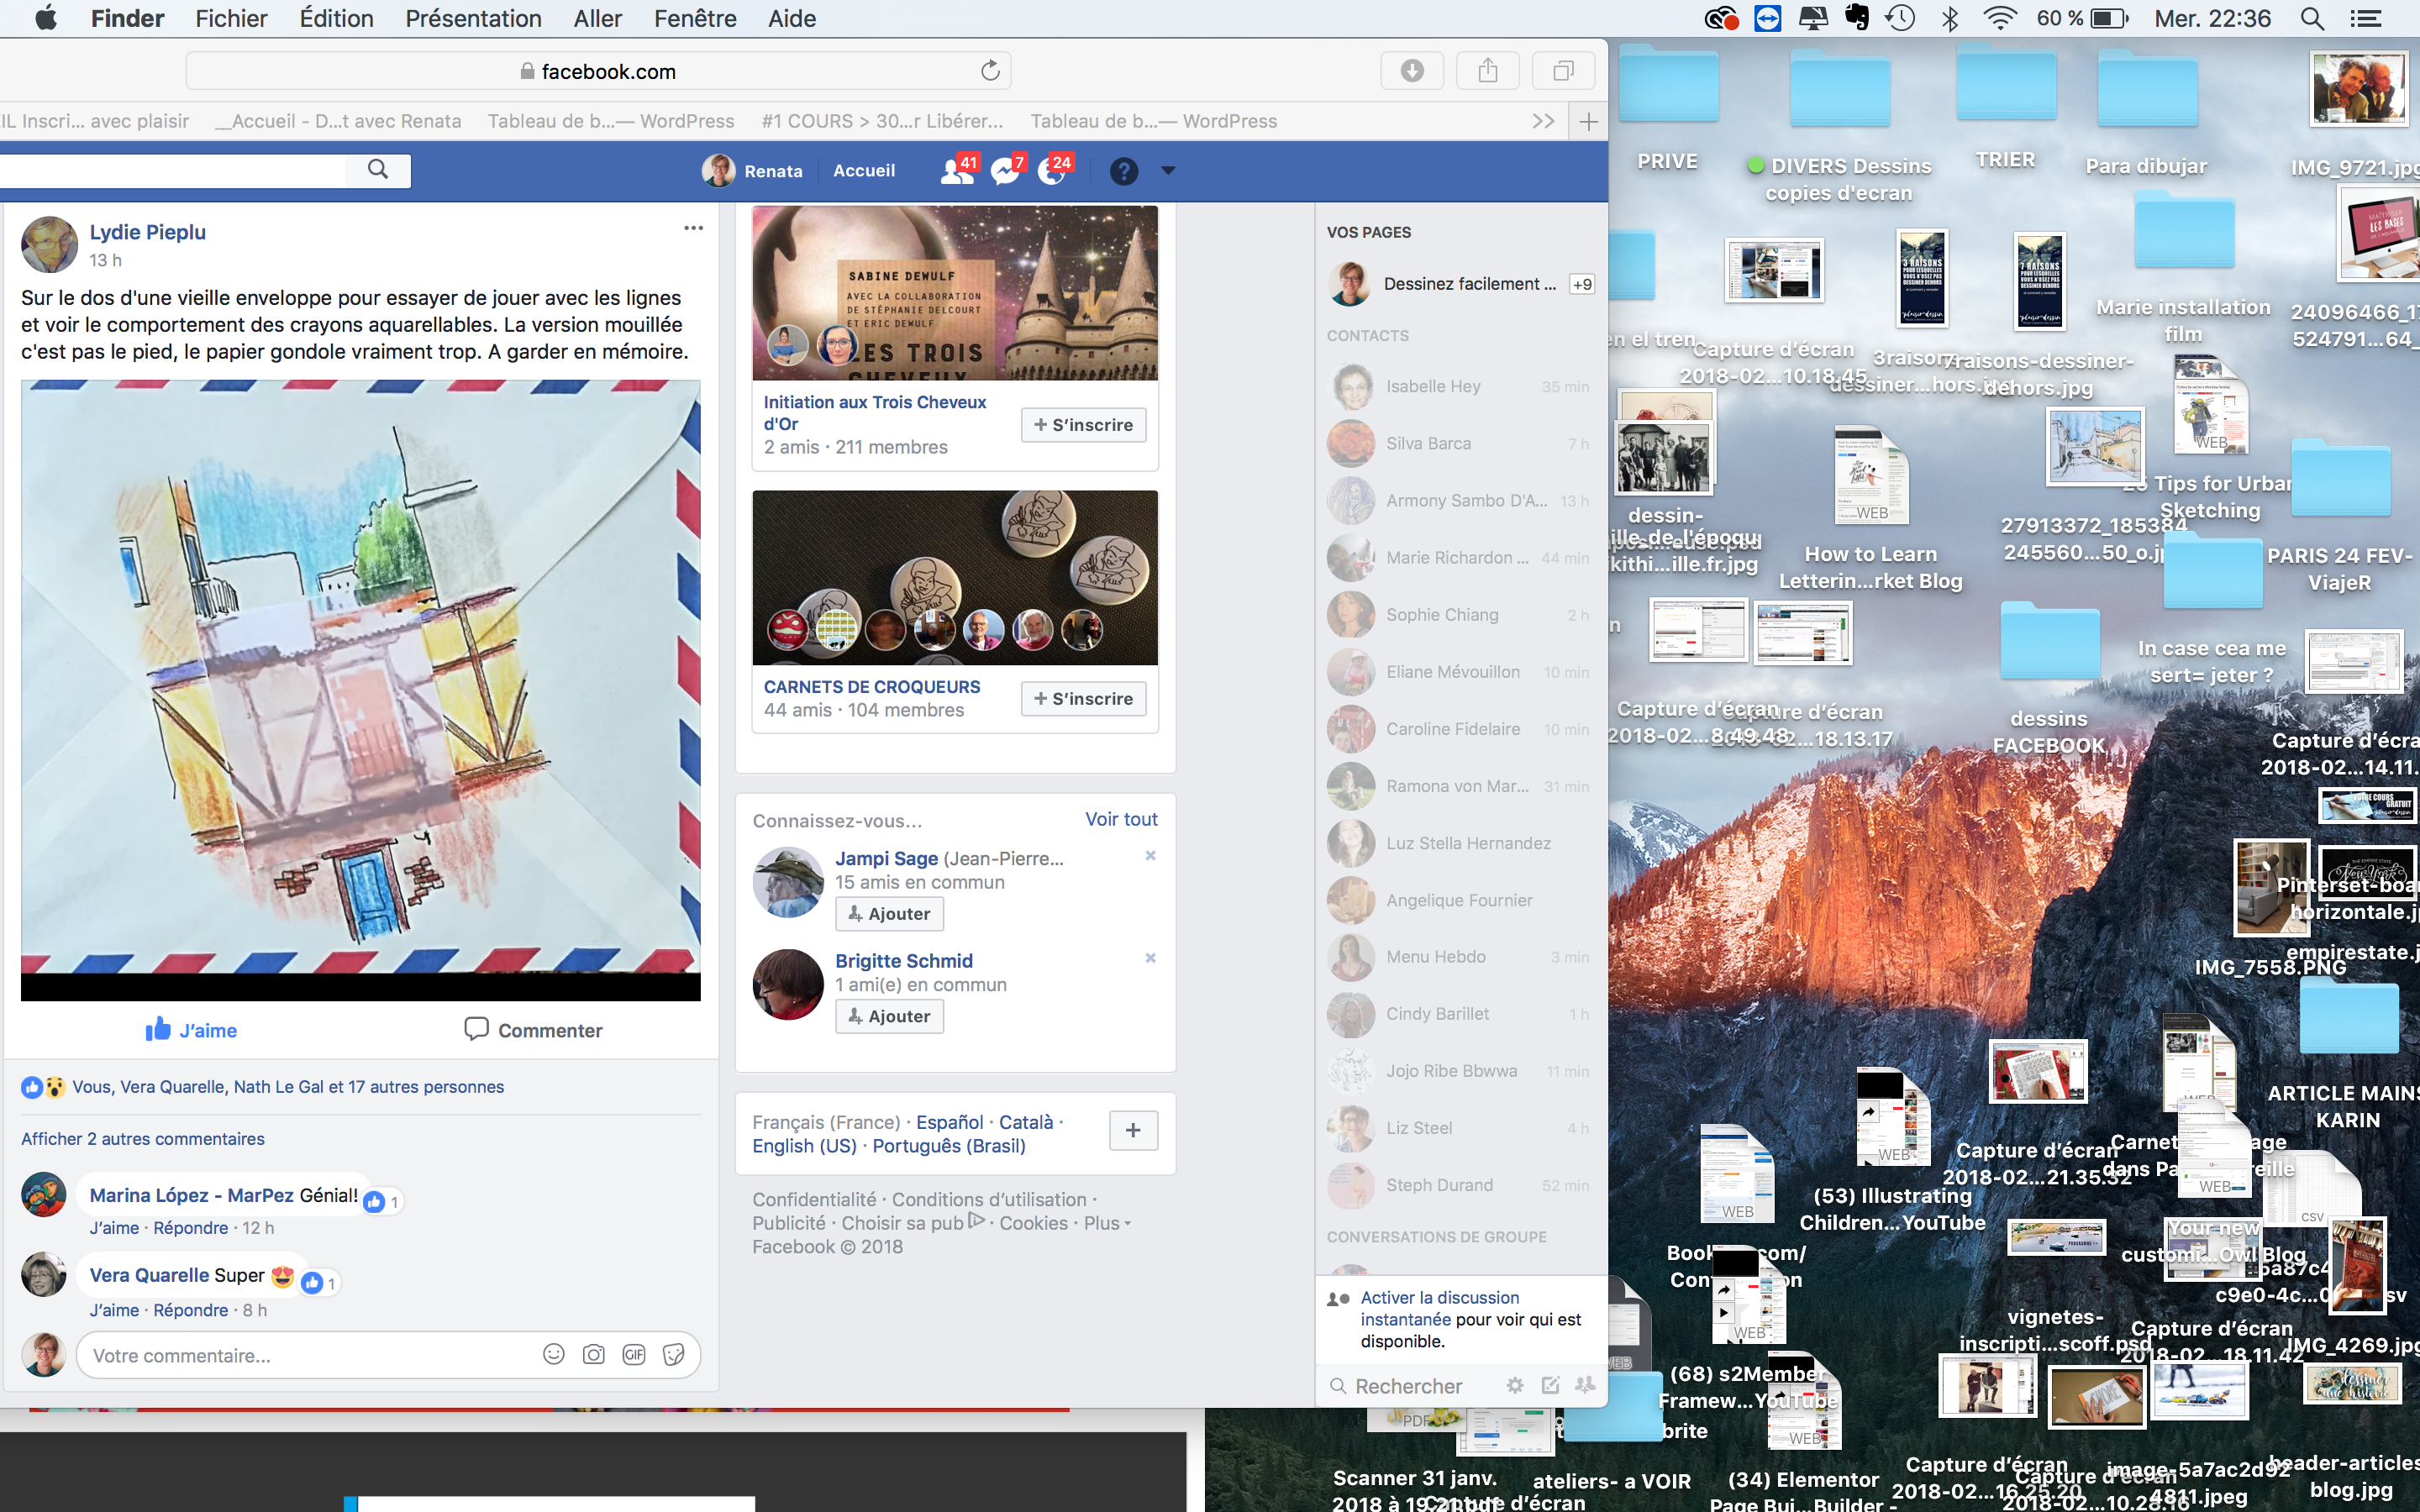Switch to the #1 COURS tab
The width and height of the screenshot is (2420, 1512).
click(x=882, y=121)
